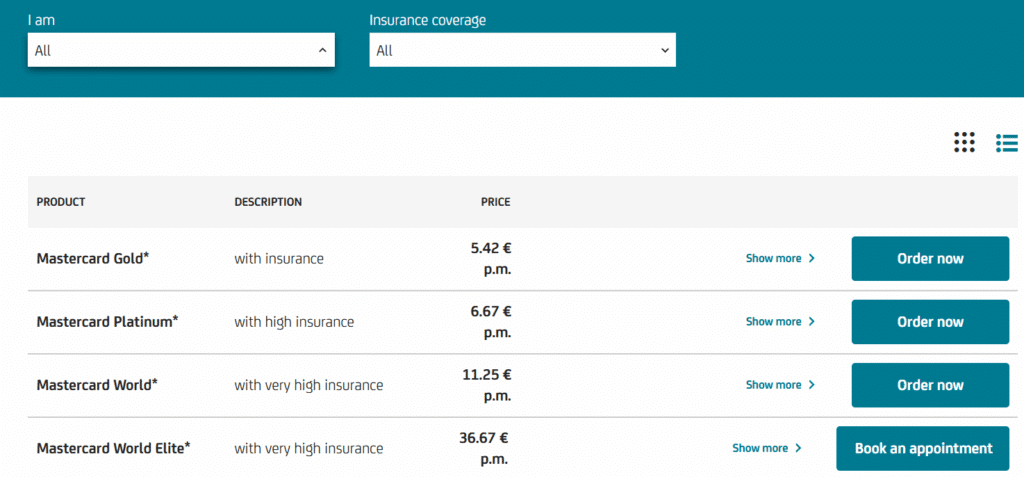Click the Mastercard World Elite product name
The height and width of the screenshot is (477, 1024).
(x=113, y=448)
